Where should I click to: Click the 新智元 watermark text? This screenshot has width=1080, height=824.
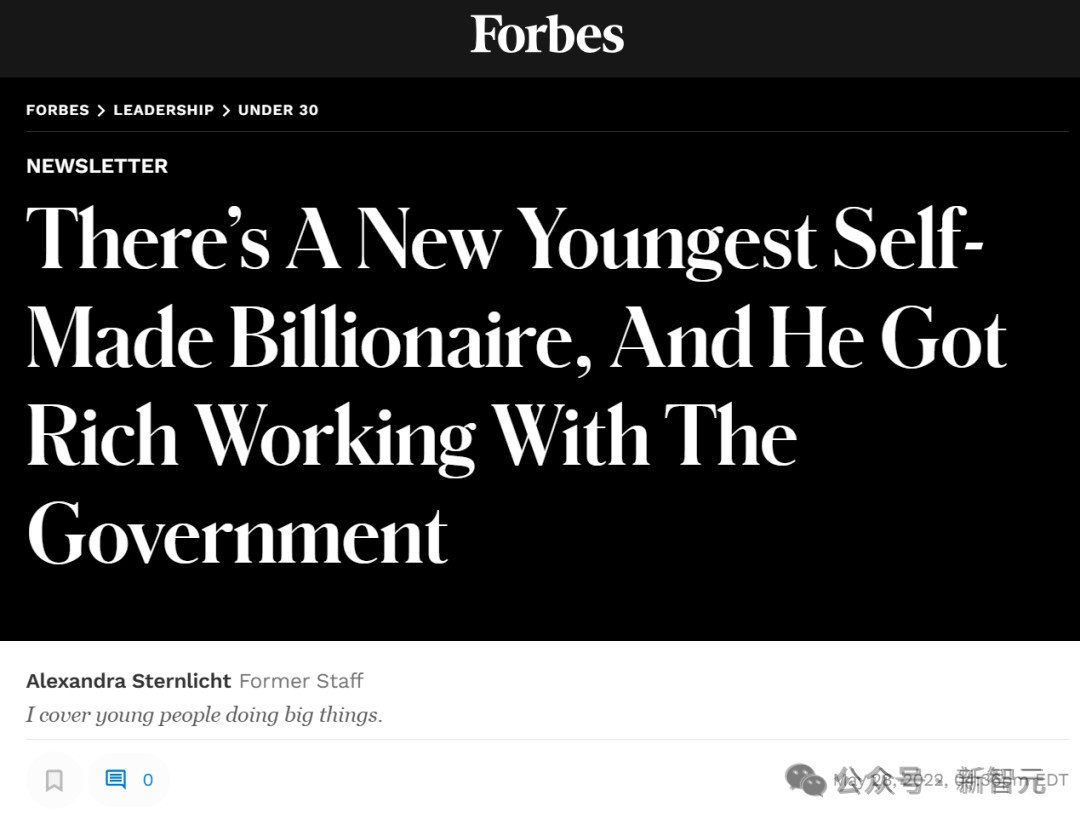[1000, 781]
